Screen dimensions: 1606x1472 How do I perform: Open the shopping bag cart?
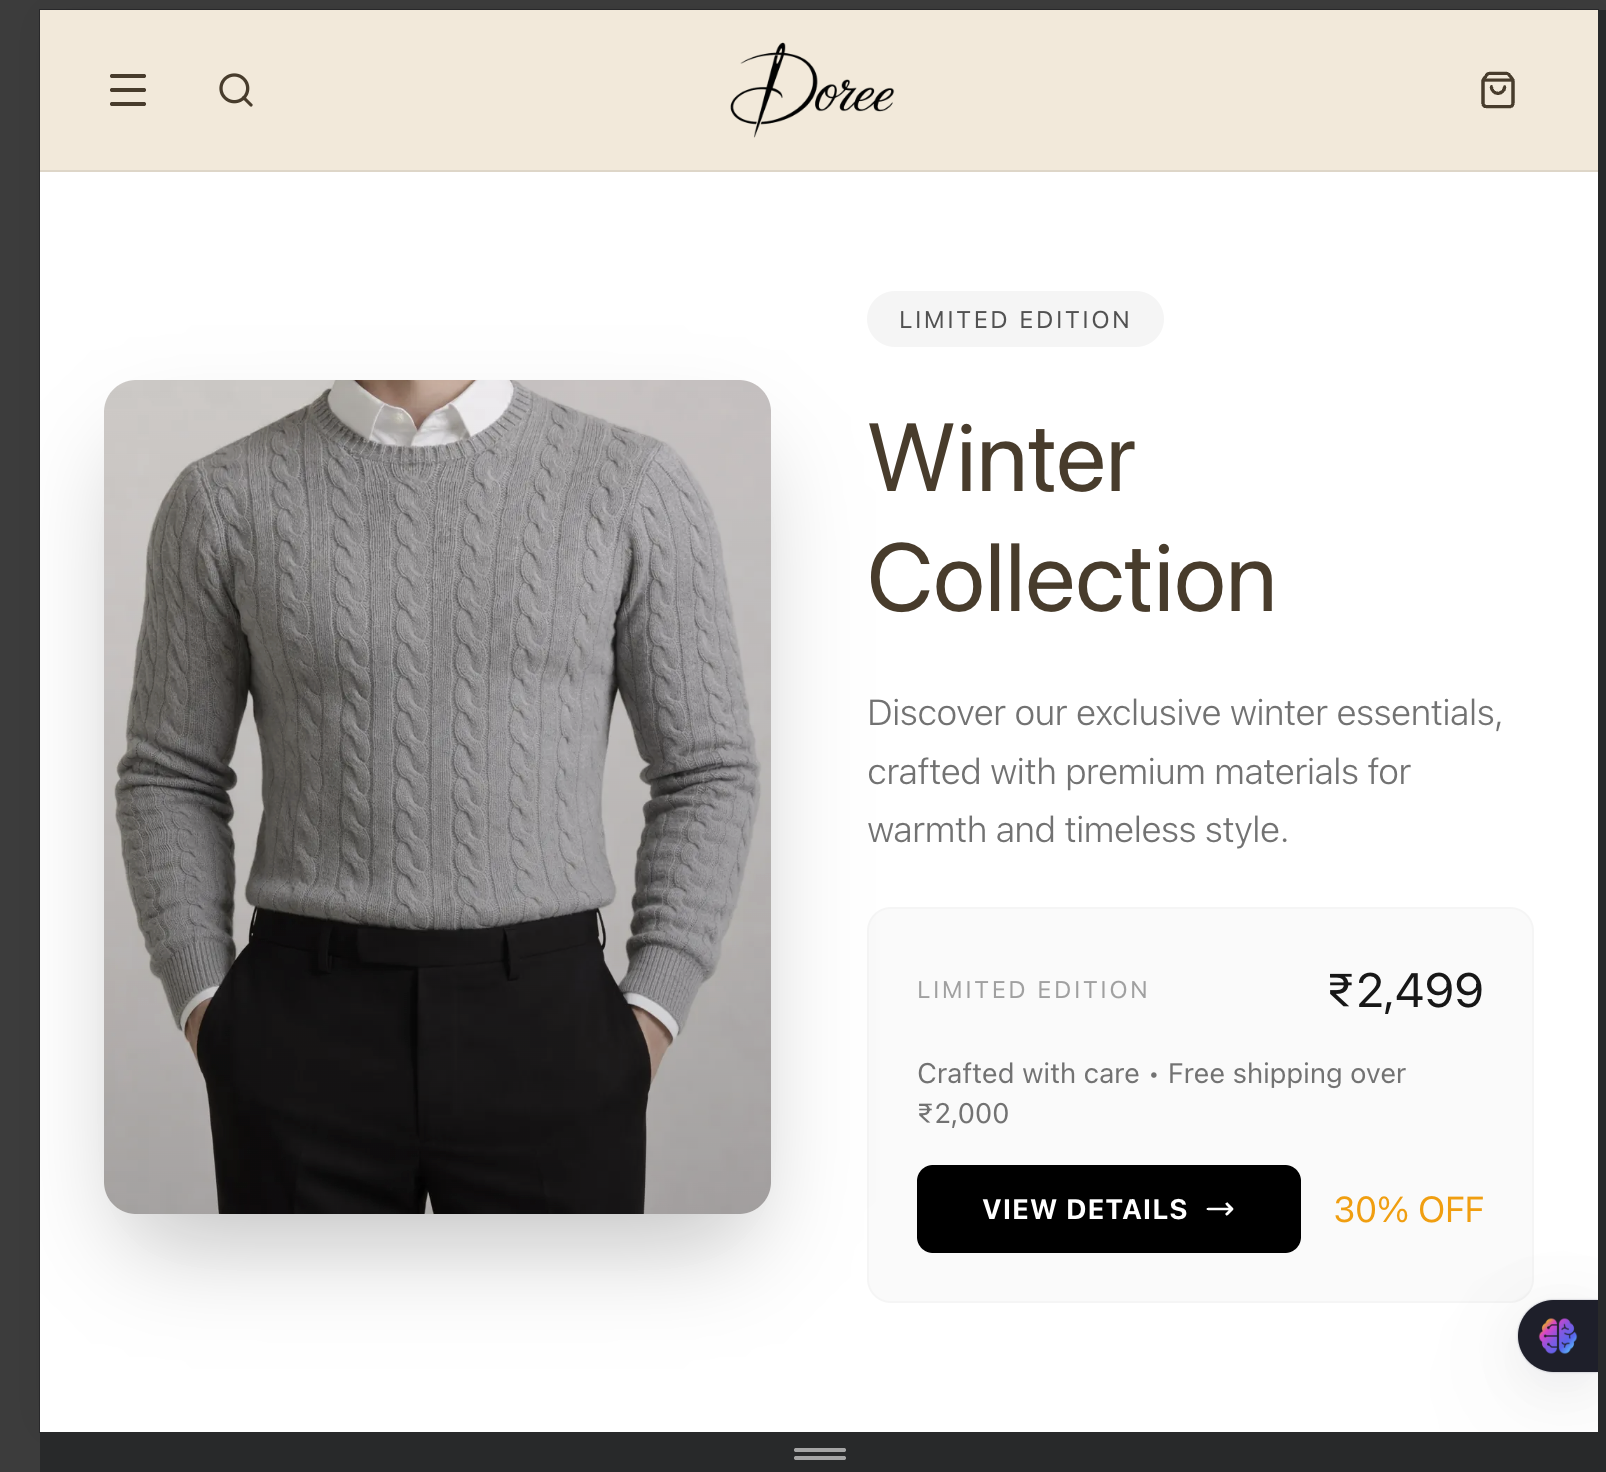(1497, 90)
